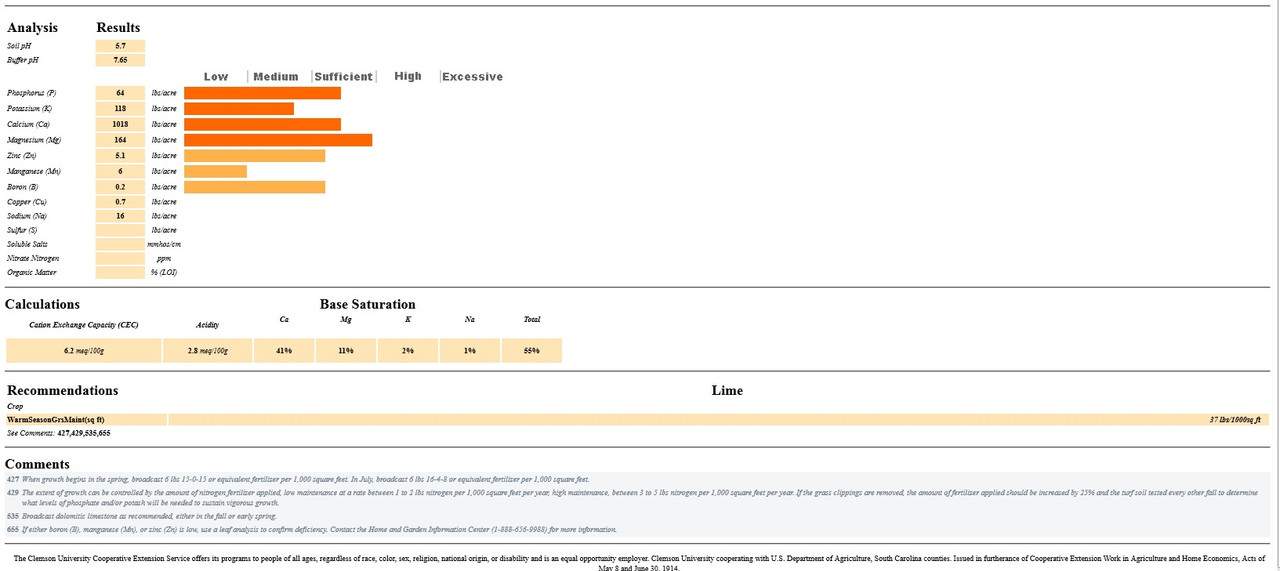Click the Magnesium level bar

pyautogui.click(x=278, y=140)
